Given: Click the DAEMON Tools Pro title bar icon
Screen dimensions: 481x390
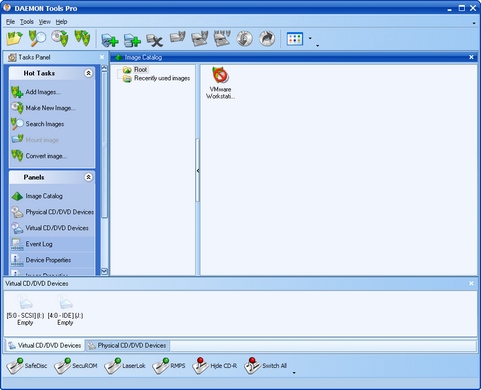Looking at the screenshot, I should (7, 8).
